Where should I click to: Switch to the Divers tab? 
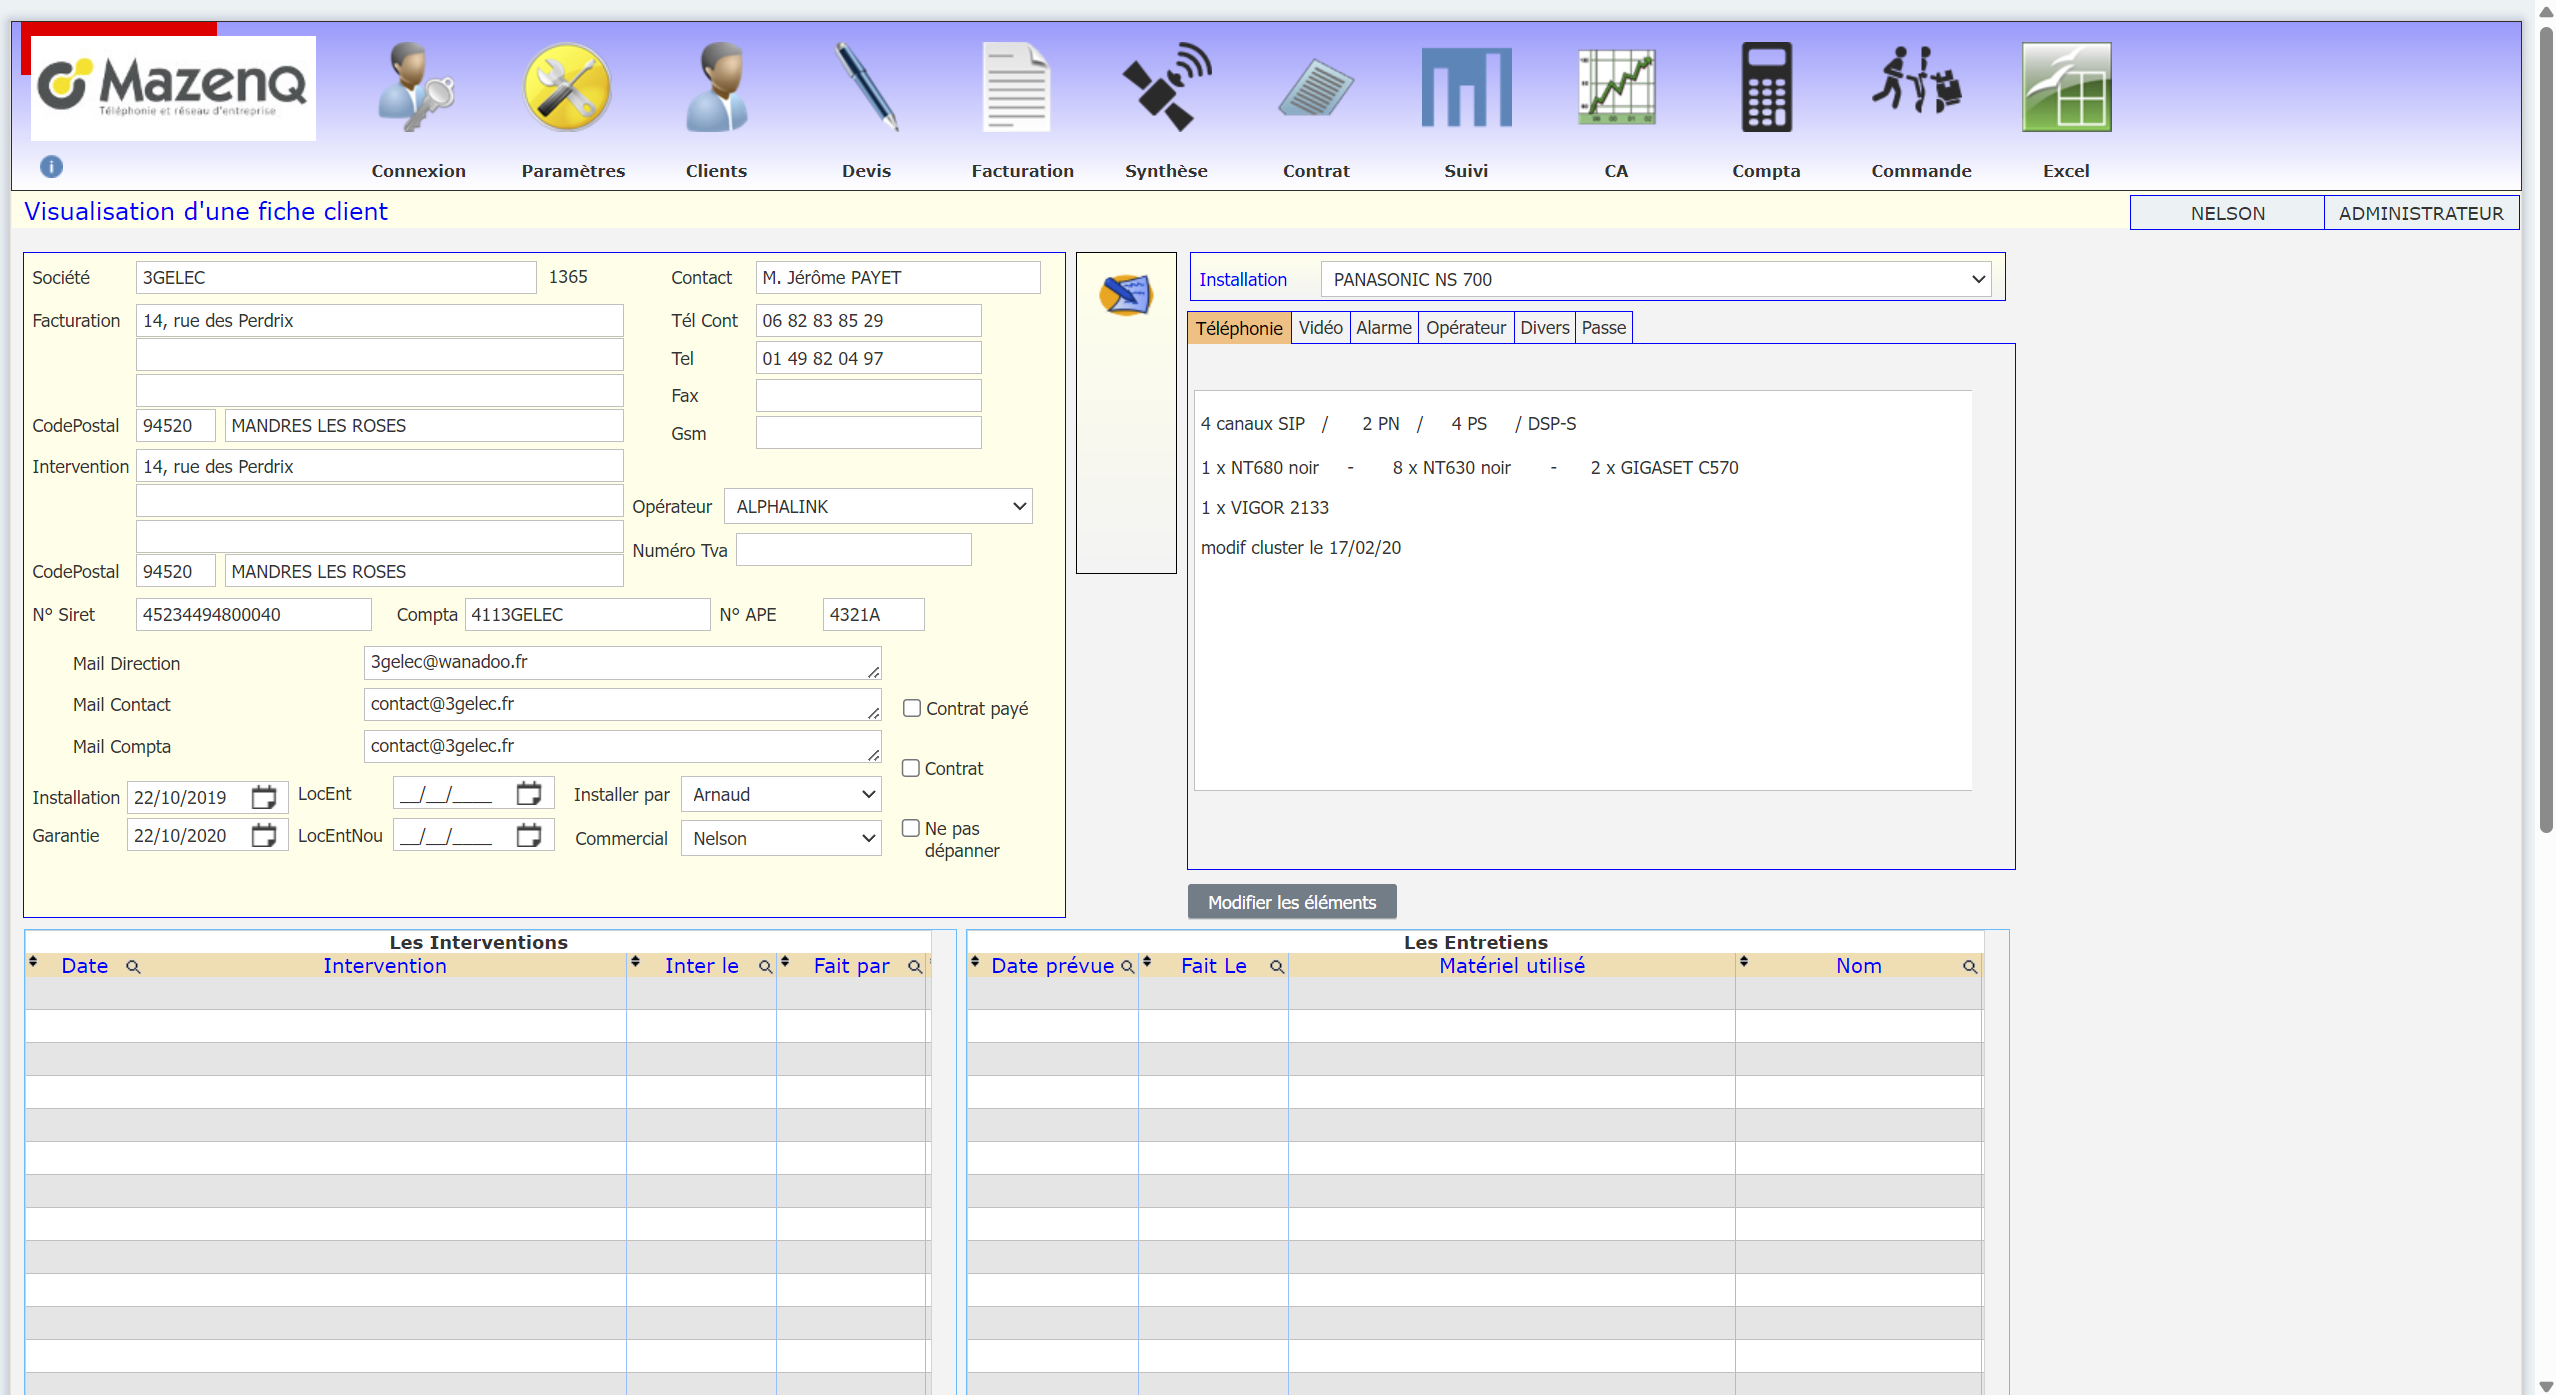(1545, 328)
